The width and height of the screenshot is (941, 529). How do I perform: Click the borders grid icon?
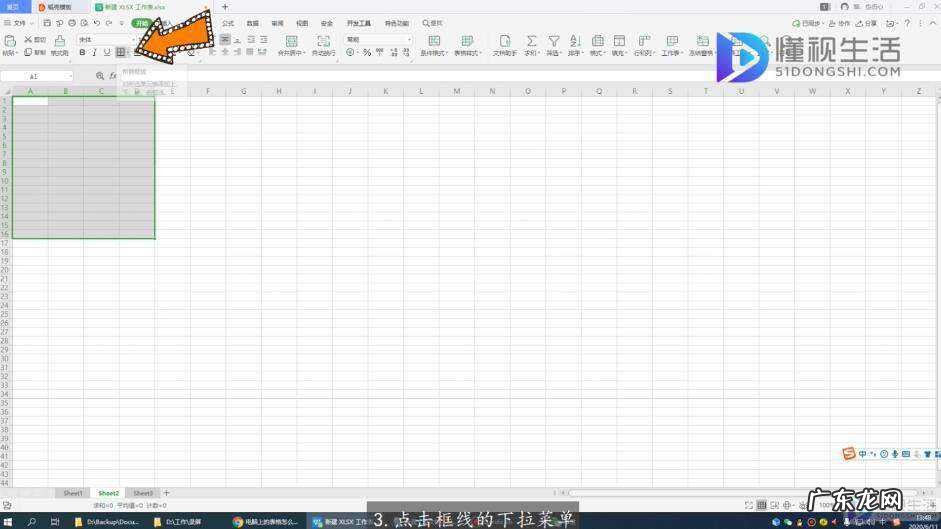click(x=121, y=53)
